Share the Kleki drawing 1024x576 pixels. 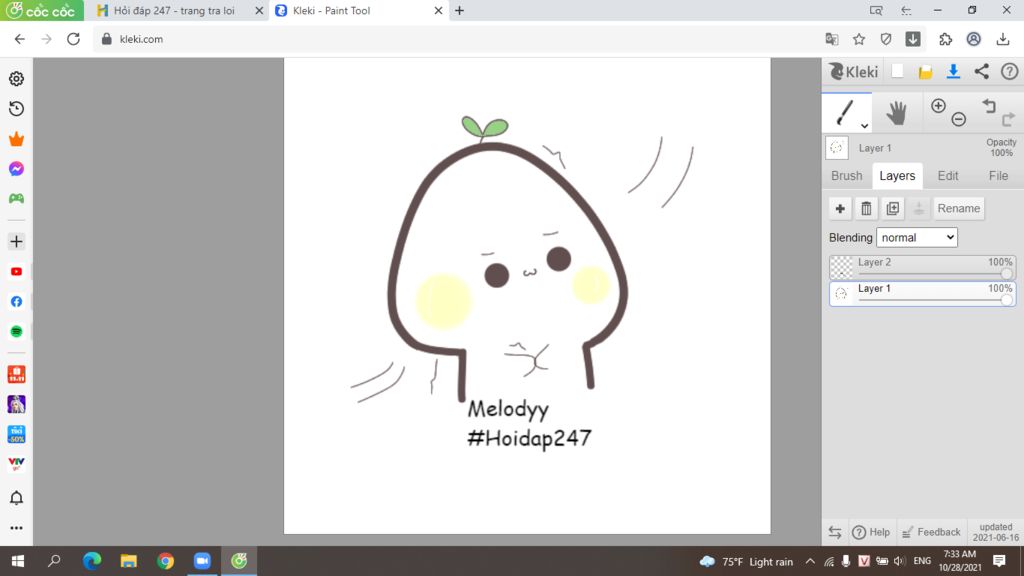tap(982, 72)
